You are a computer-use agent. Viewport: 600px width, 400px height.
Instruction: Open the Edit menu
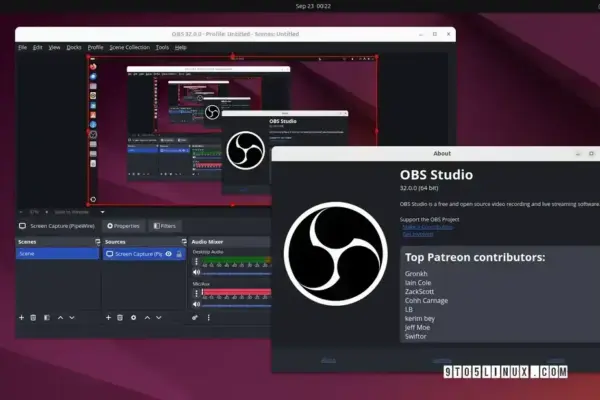pos(38,47)
